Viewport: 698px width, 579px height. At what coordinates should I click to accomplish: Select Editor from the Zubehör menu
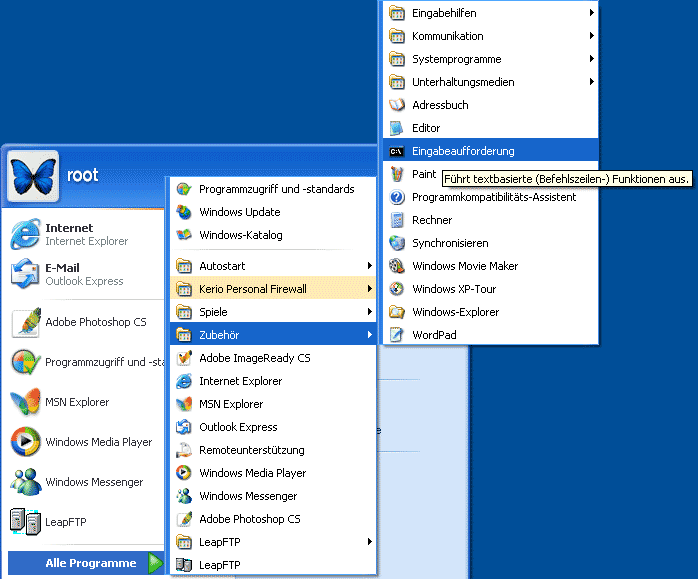coord(426,128)
